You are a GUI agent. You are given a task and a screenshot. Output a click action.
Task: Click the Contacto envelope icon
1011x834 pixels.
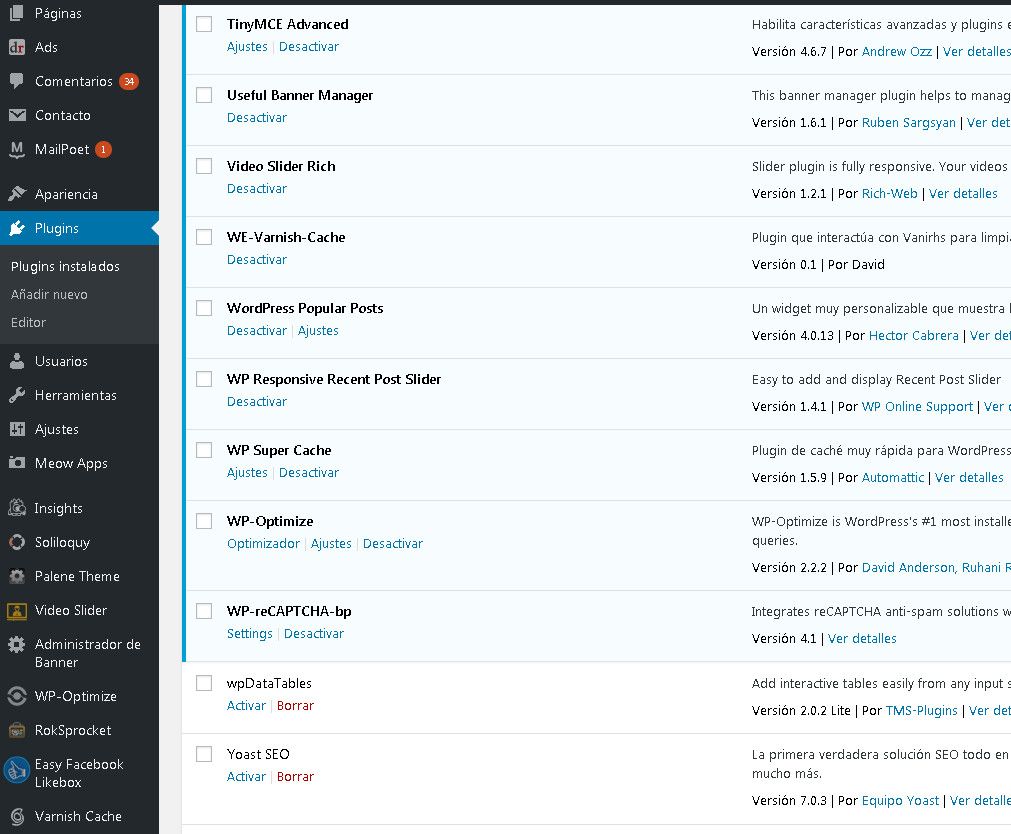coord(17,115)
